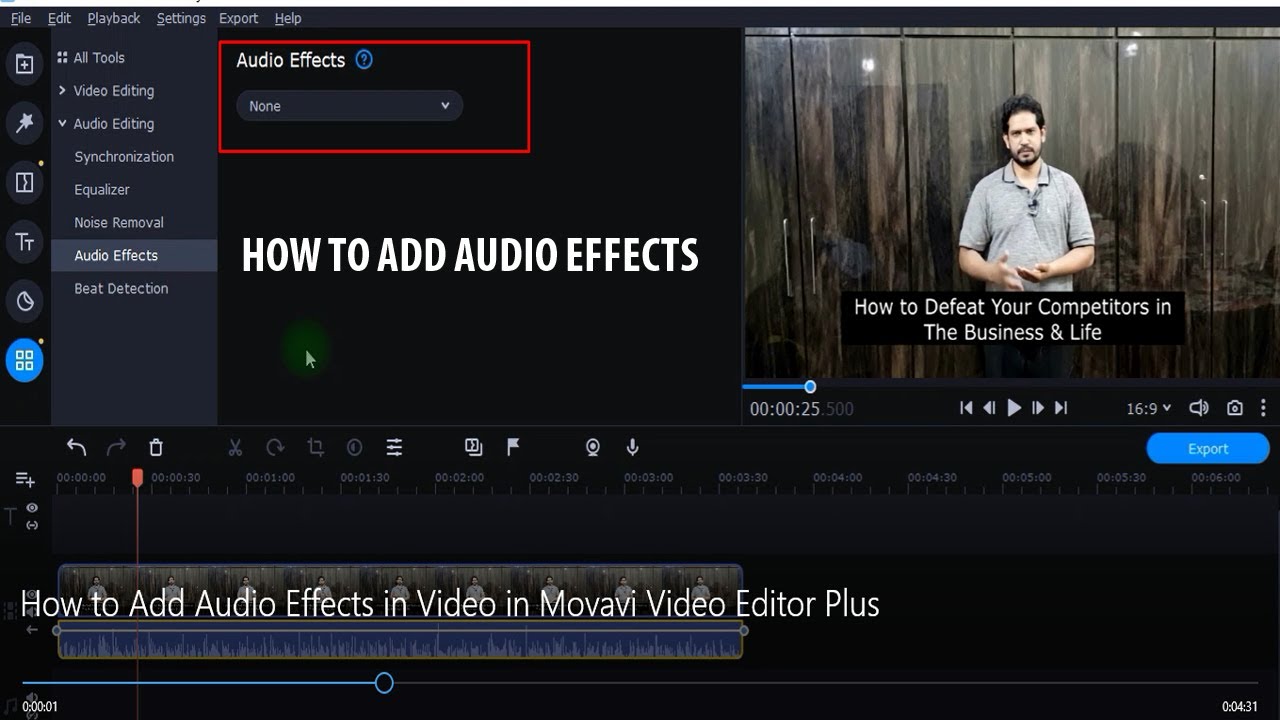Click the Add Track icon
The image size is (1280, 720).
pos(25,480)
